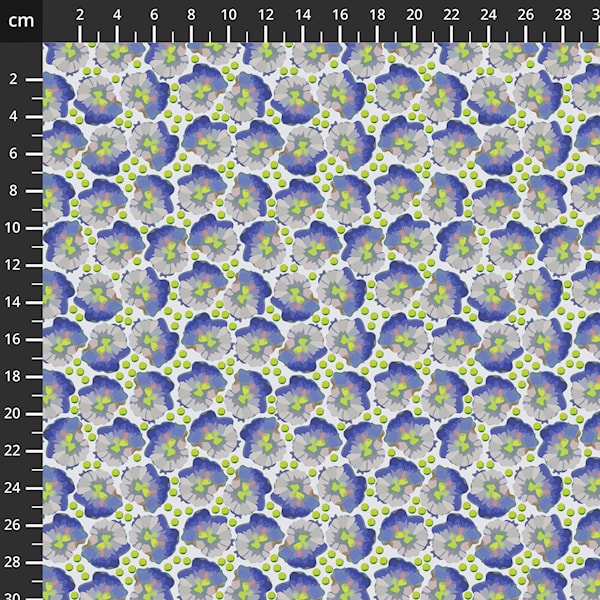Click the 18 label on horizontal ruler
The image size is (600, 600).
377,15
